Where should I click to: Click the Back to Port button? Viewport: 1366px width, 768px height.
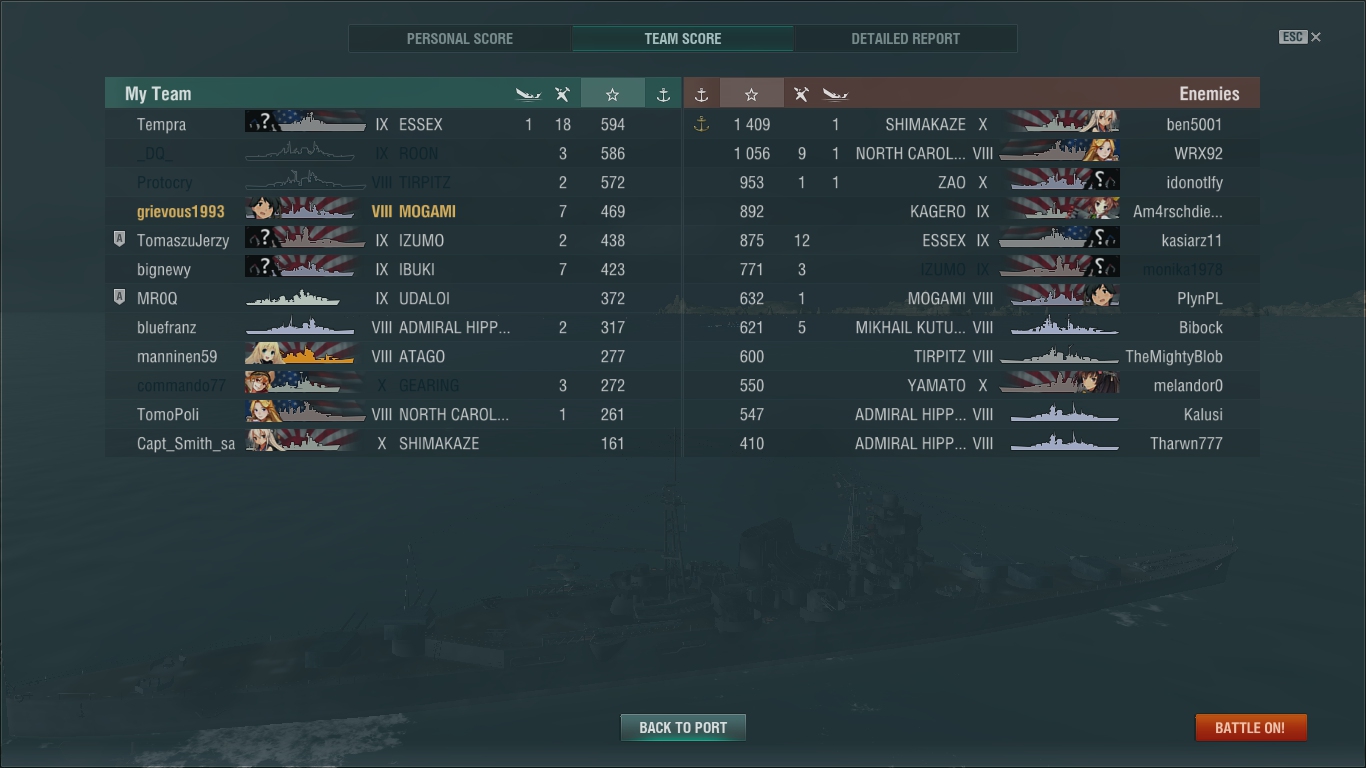[x=683, y=727]
